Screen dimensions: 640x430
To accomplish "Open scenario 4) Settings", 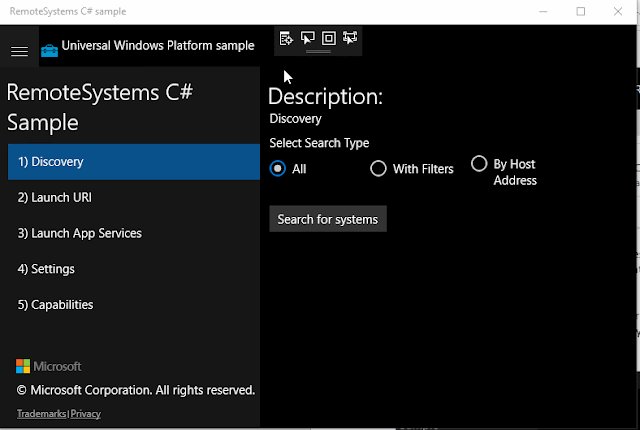I will click(x=134, y=269).
